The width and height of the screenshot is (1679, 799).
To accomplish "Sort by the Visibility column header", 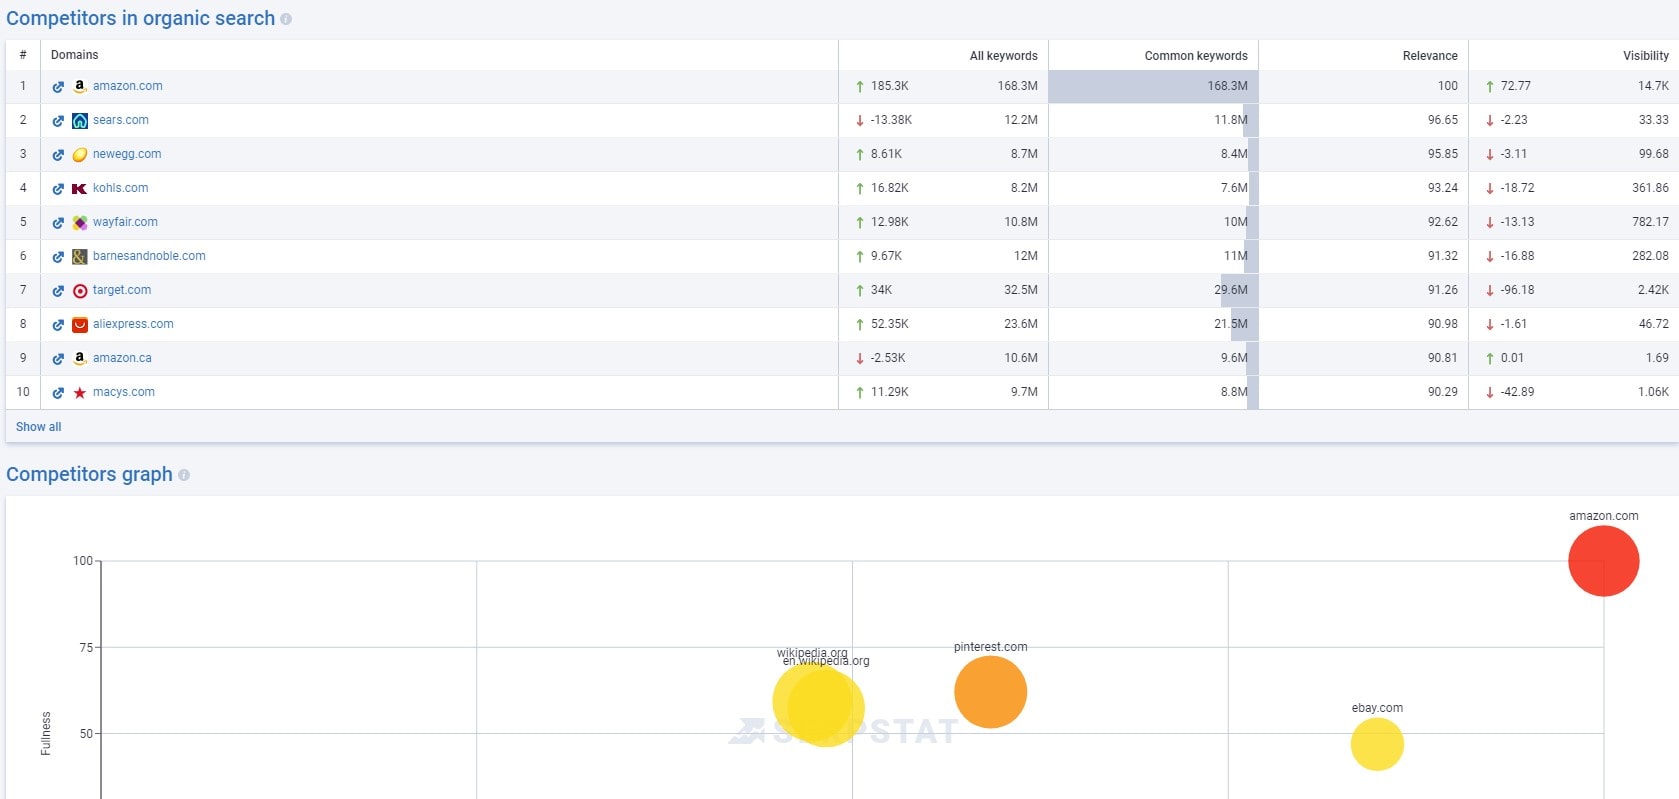I will 1645,56.
